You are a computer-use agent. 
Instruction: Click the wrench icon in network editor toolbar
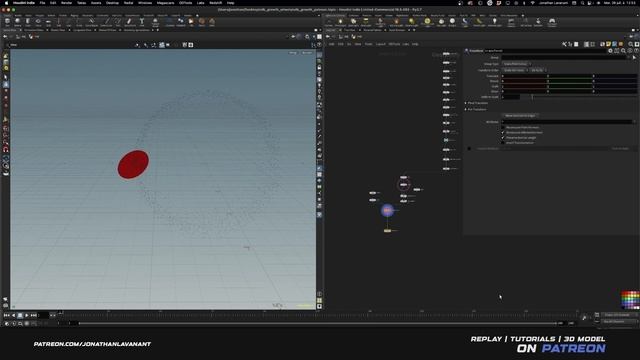[x=564, y=44]
